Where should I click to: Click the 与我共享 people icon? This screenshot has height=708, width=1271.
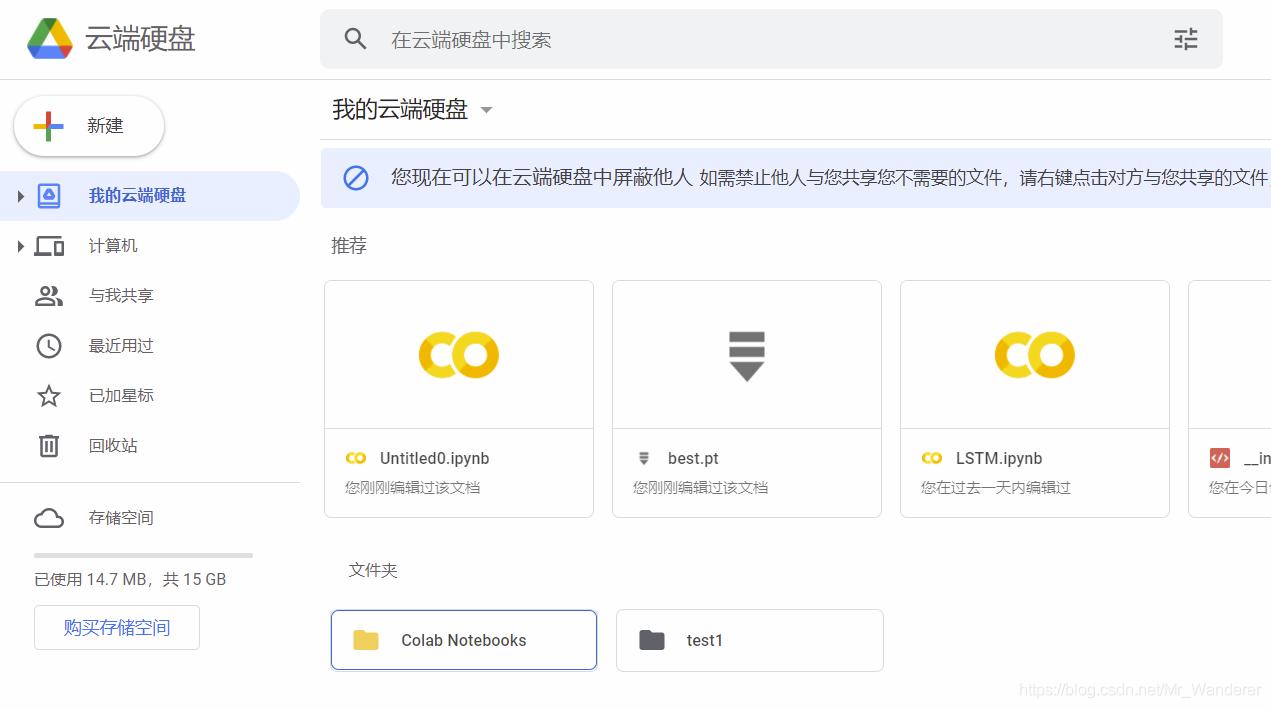pyautogui.click(x=49, y=296)
